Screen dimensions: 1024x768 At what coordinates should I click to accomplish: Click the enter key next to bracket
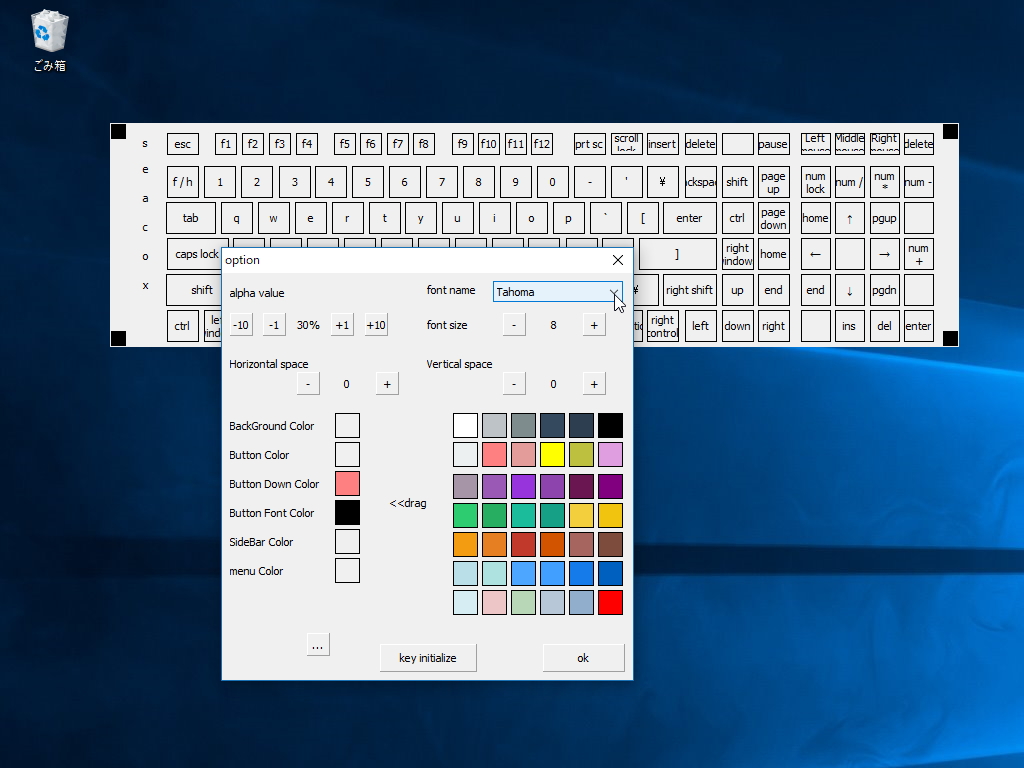(689, 218)
